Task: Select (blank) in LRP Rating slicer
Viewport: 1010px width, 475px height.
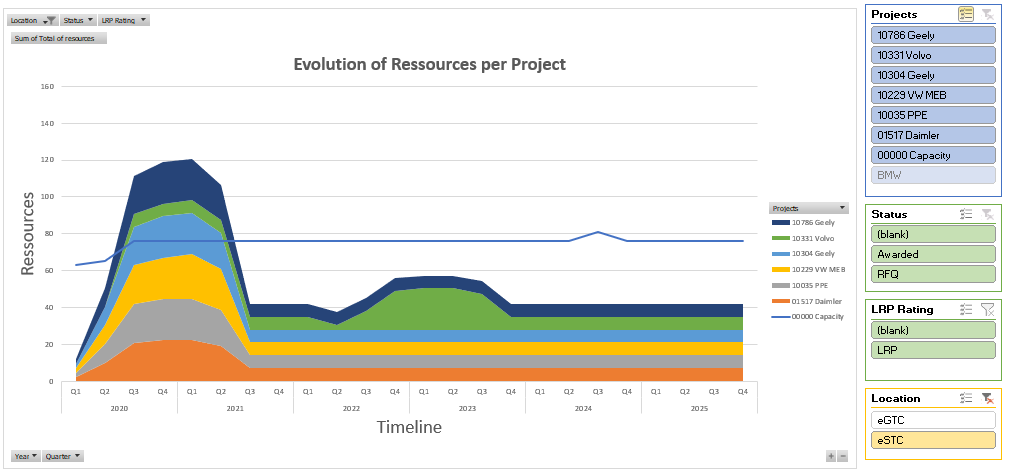Action: 933,330
